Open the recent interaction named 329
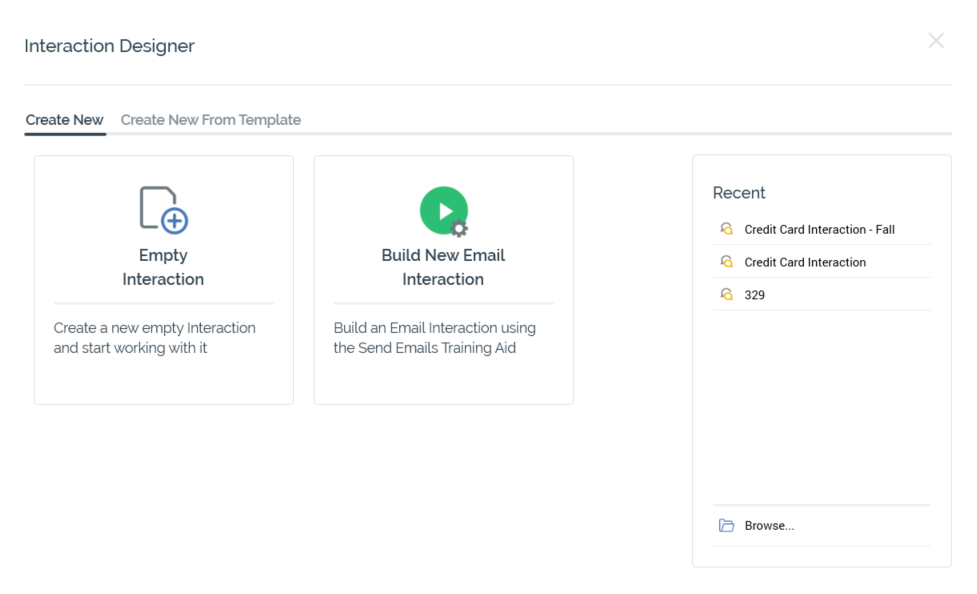The height and width of the screenshot is (594, 977). tap(755, 295)
